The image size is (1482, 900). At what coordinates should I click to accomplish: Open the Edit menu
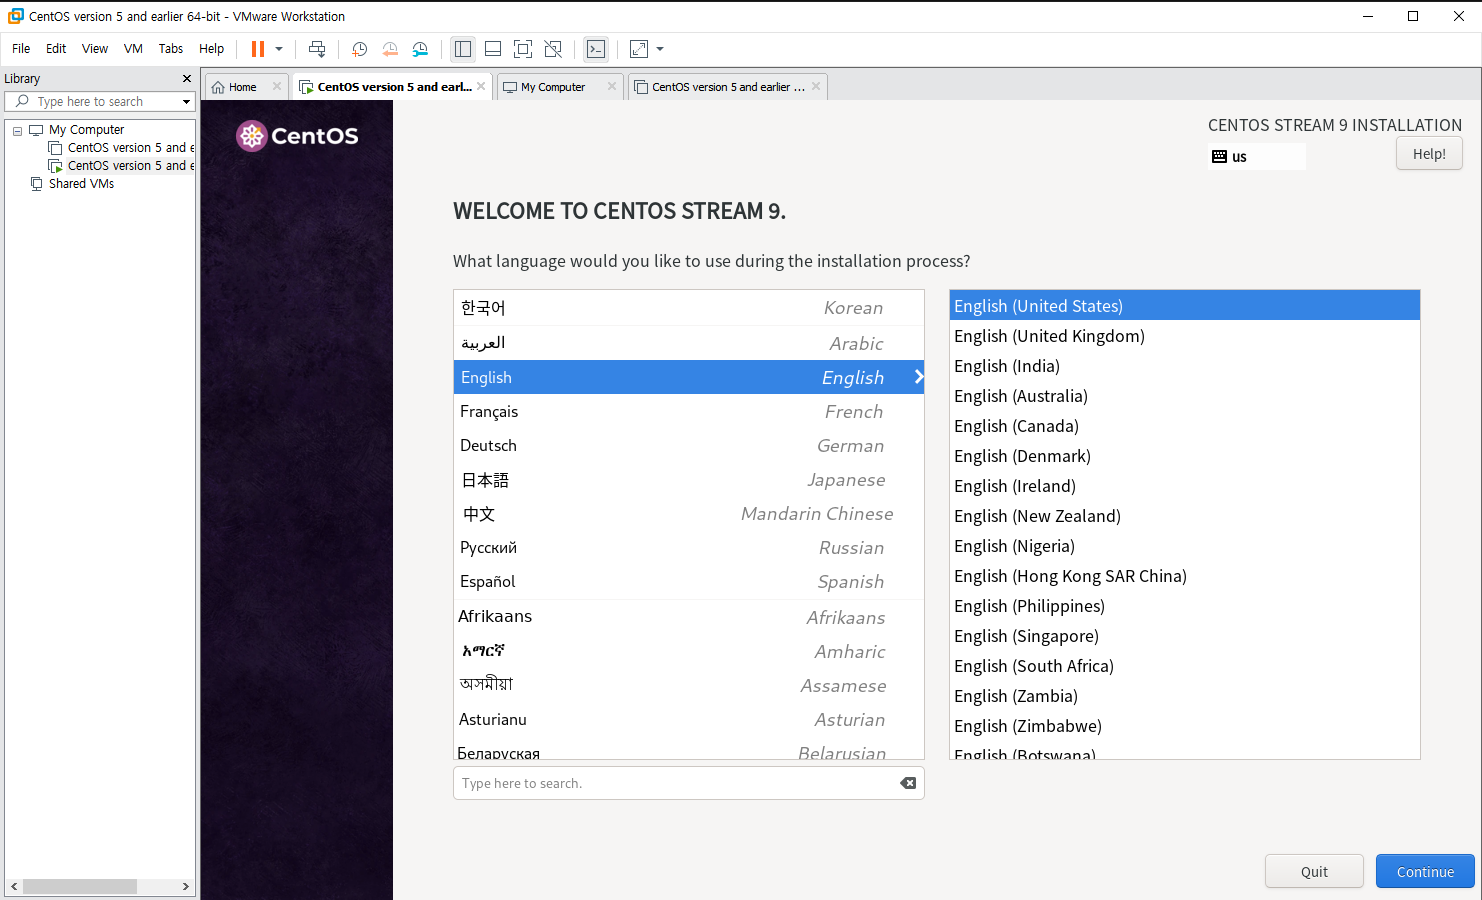click(x=56, y=48)
